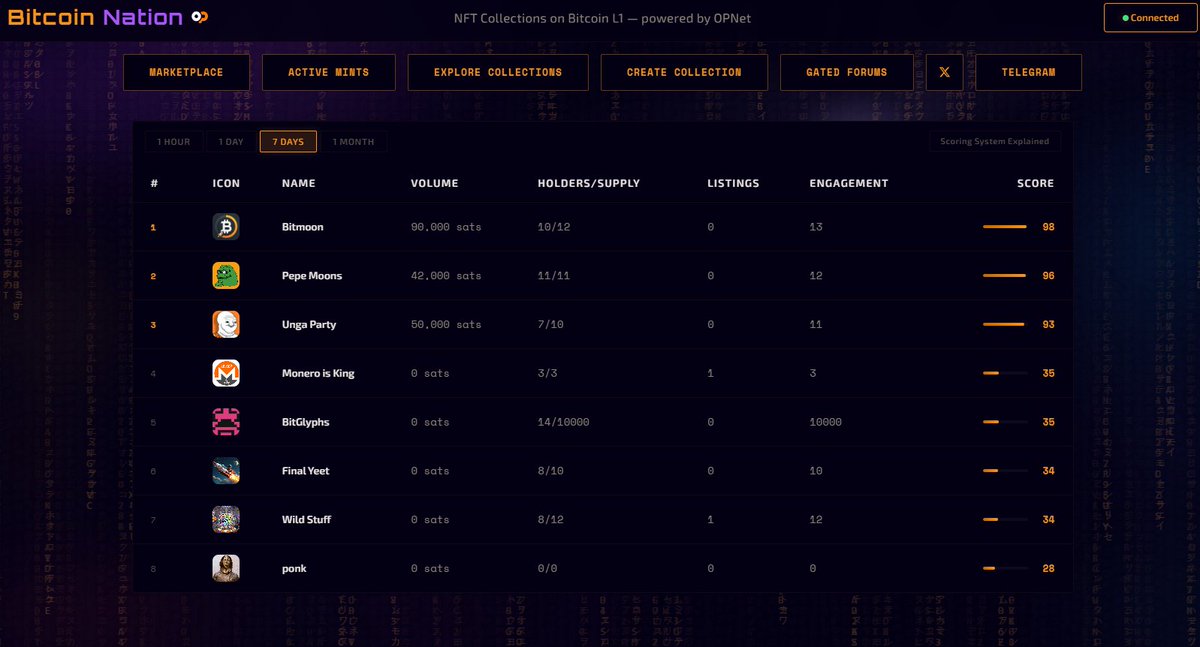This screenshot has height=647, width=1200.
Task: Open the Wild Stuff collection icon
Action: 226,519
